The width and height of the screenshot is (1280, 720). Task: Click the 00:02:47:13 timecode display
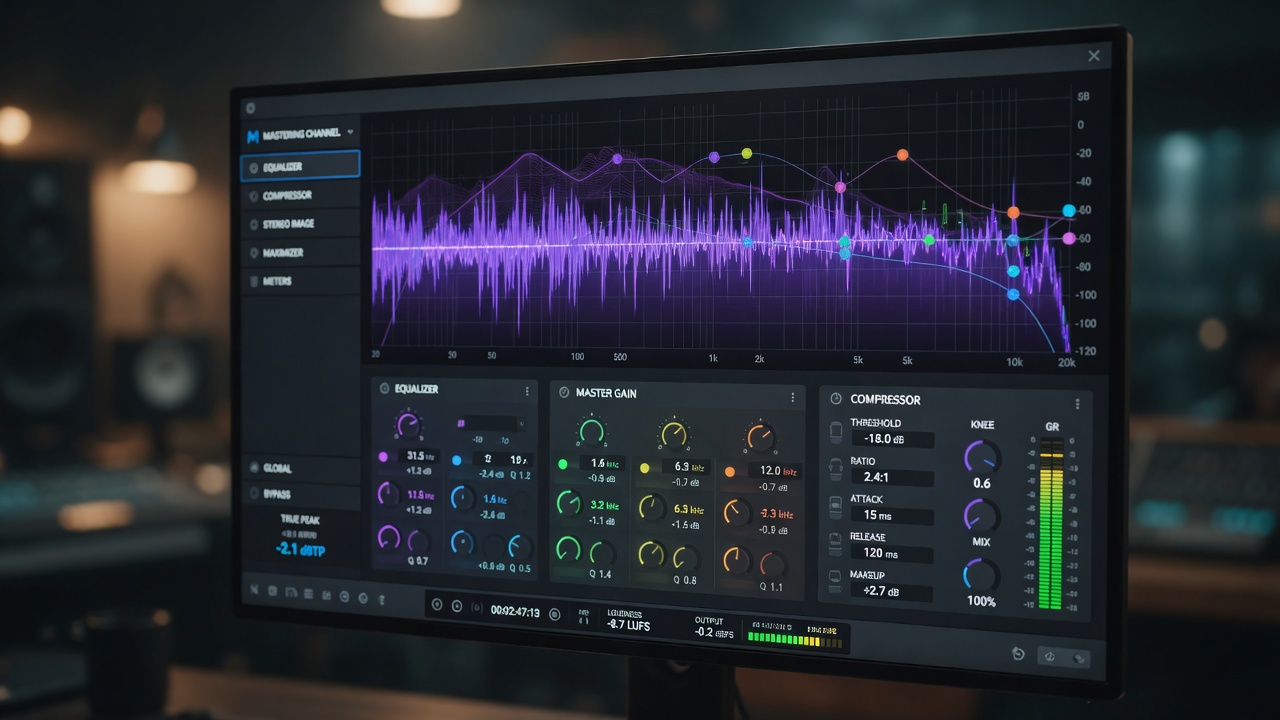pos(515,612)
